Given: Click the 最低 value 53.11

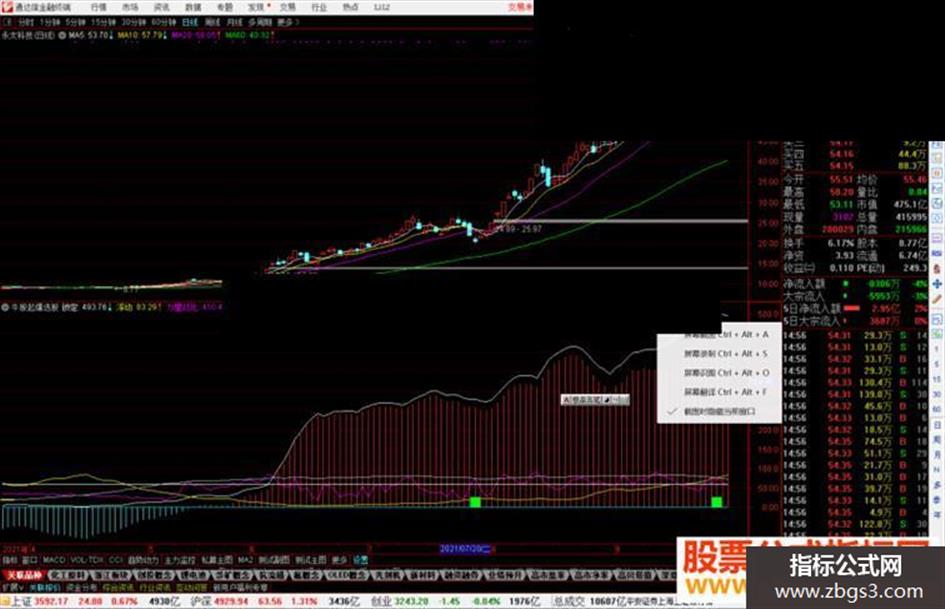Looking at the screenshot, I should click(841, 204).
